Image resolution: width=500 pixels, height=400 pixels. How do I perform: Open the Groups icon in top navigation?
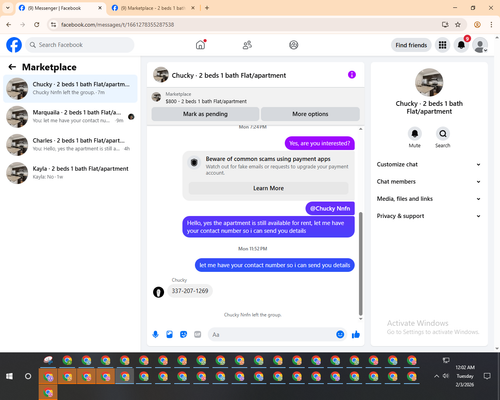pos(294,45)
